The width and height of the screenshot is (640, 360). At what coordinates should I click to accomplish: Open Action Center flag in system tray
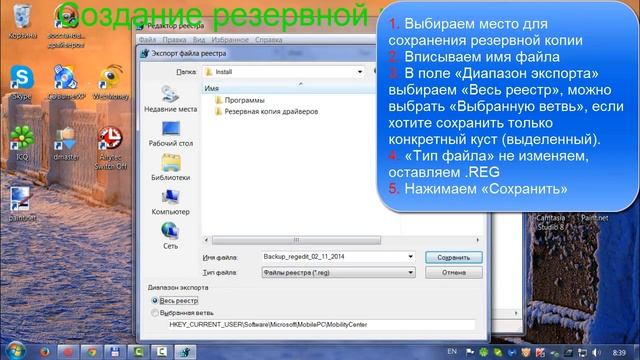tap(470, 352)
